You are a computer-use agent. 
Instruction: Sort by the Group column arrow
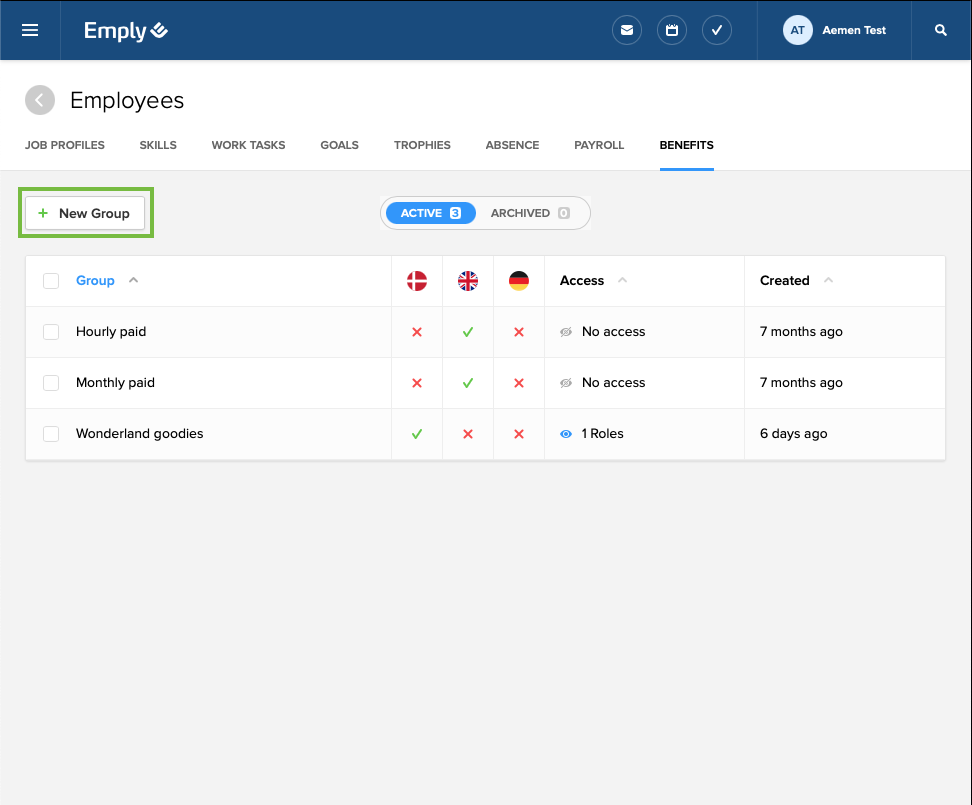pos(134,281)
